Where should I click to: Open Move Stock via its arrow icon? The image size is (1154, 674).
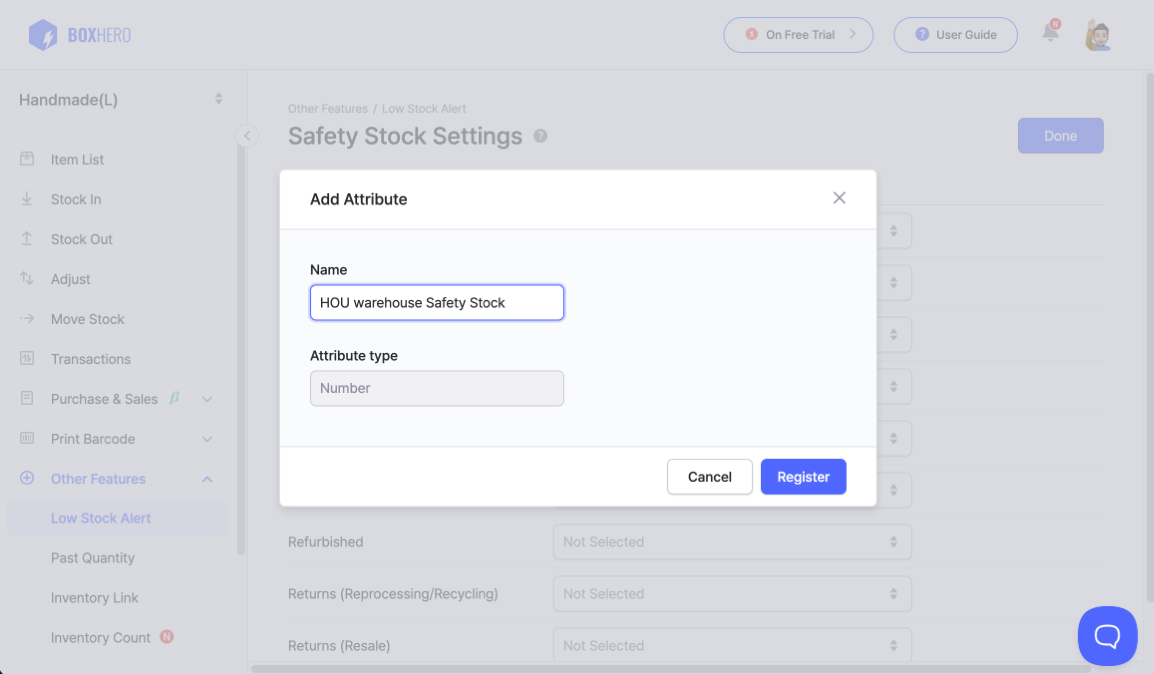(x=26, y=319)
